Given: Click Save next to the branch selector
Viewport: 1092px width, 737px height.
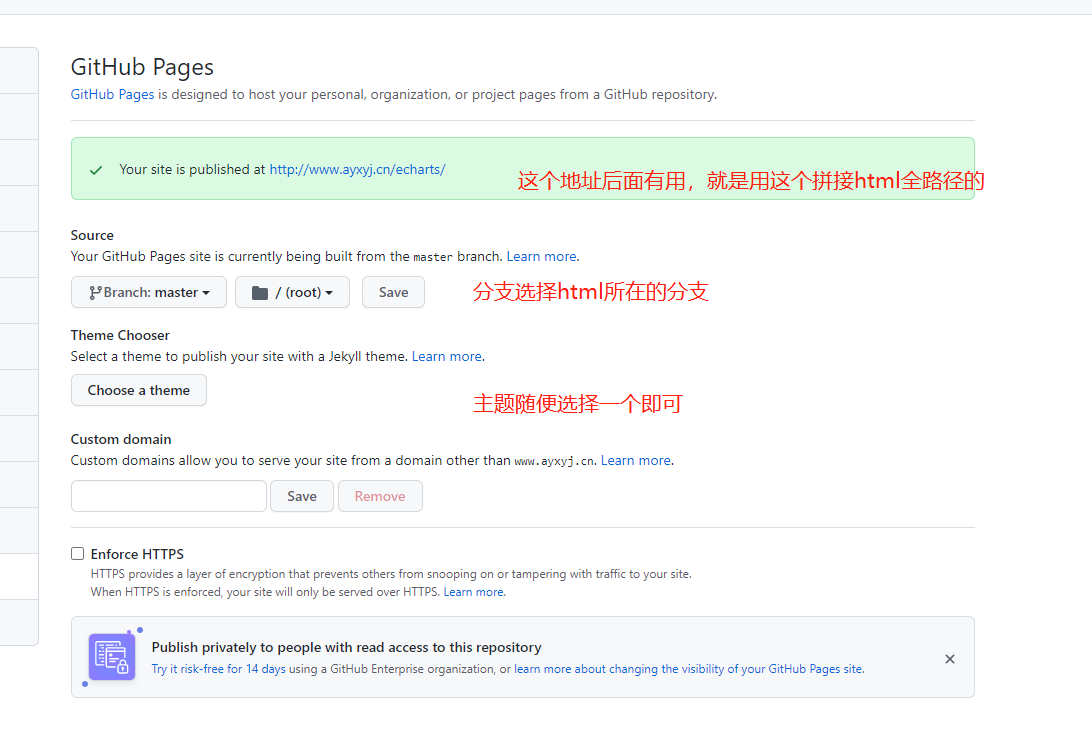Looking at the screenshot, I should (x=393, y=292).
